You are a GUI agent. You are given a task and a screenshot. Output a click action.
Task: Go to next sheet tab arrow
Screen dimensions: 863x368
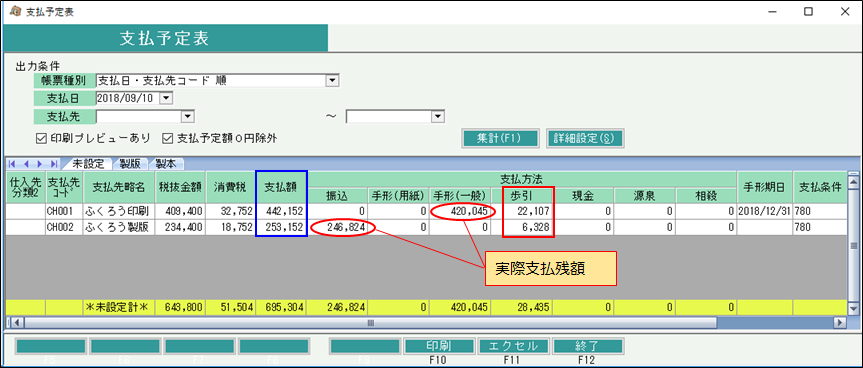pyautogui.click(x=40, y=164)
